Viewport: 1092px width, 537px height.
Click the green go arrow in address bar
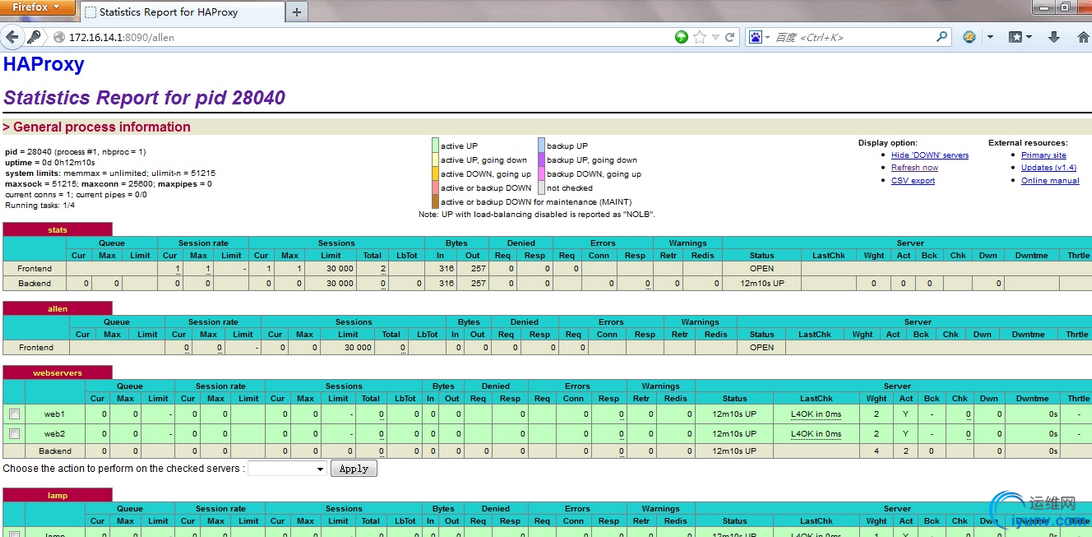[682, 37]
